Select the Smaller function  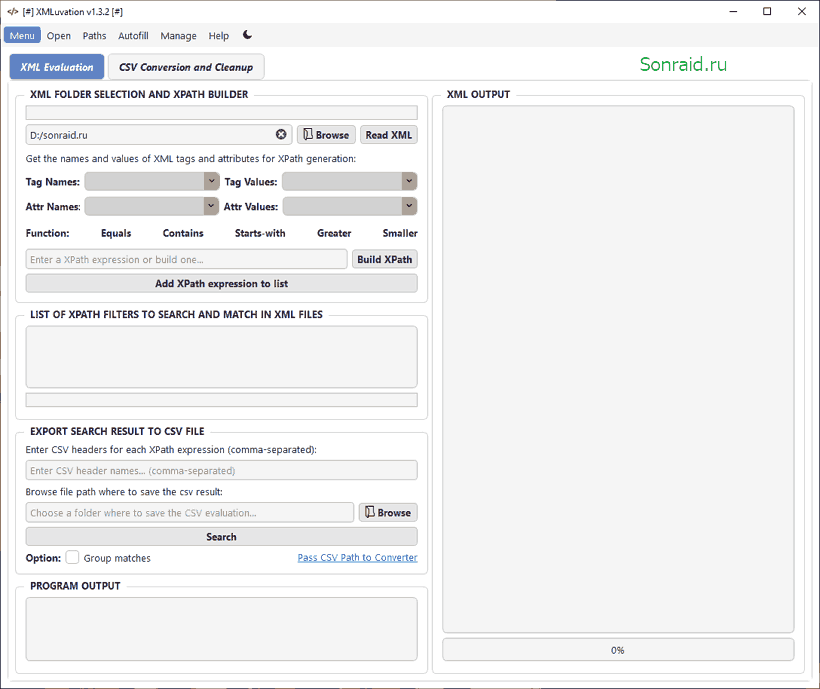coord(400,233)
